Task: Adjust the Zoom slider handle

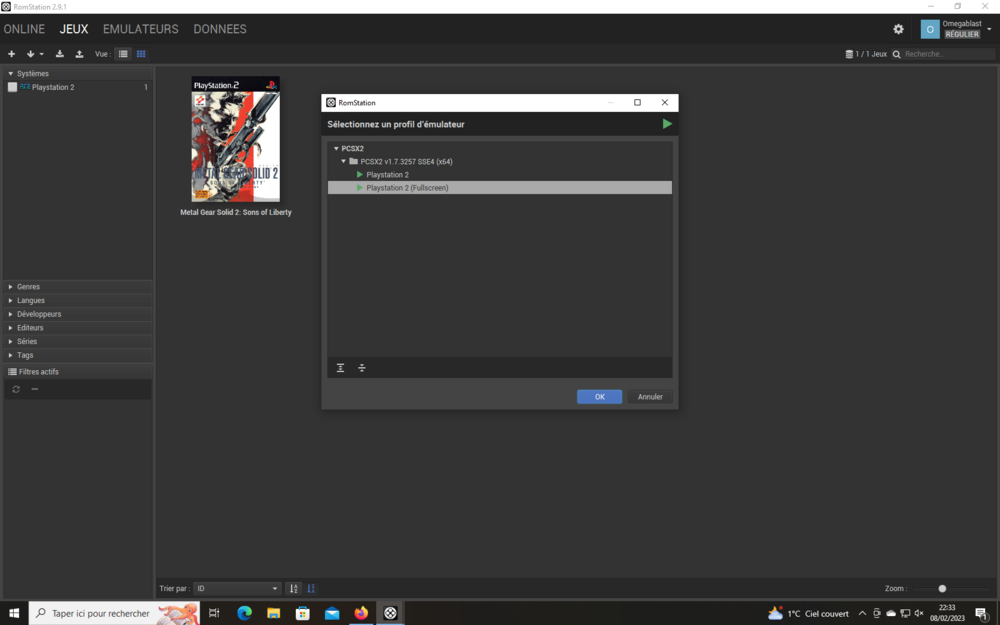Action: [x=942, y=589]
